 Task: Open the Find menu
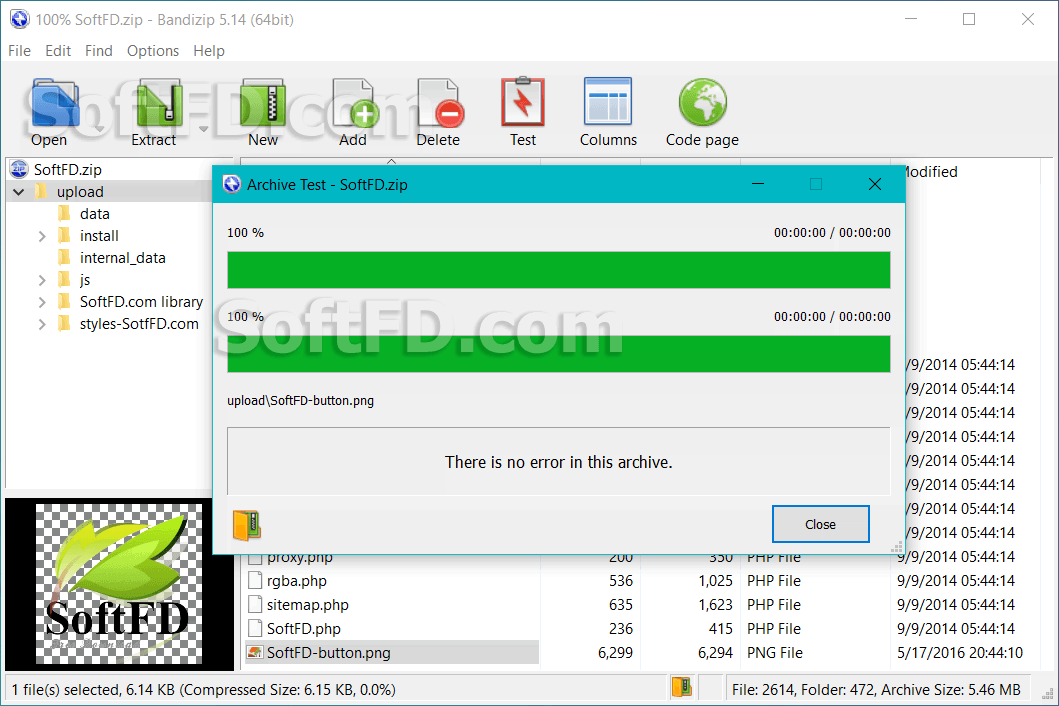99,51
